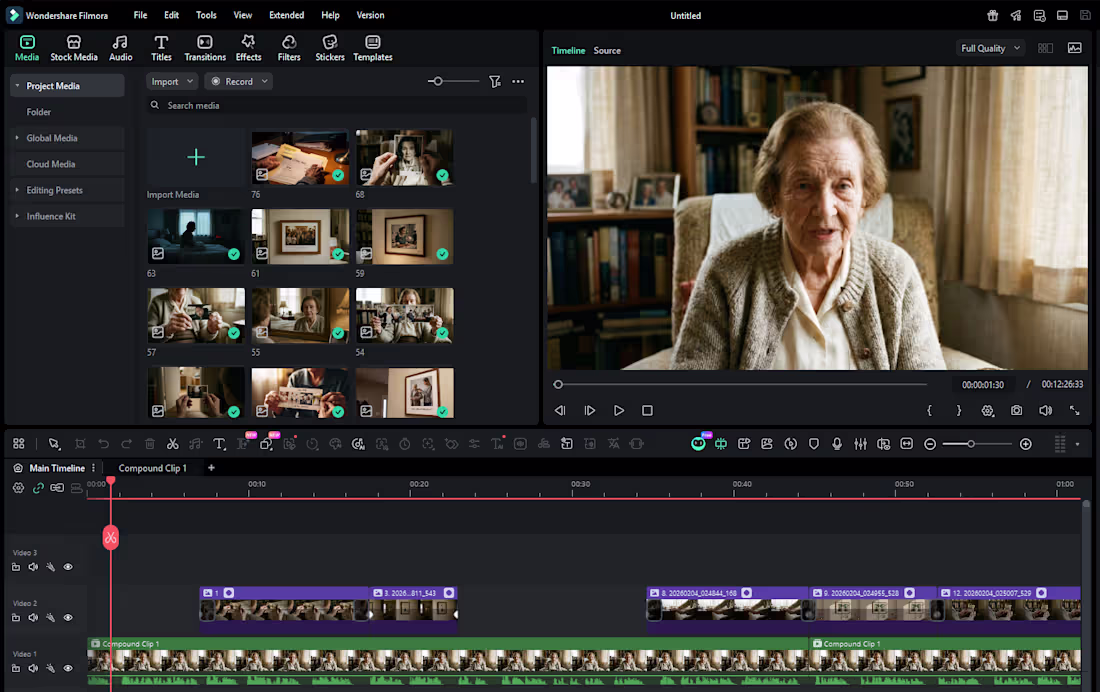The image size is (1100, 692).
Task: Click the voiceover microphone icon
Action: pyautogui.click(x=837, y=444)
